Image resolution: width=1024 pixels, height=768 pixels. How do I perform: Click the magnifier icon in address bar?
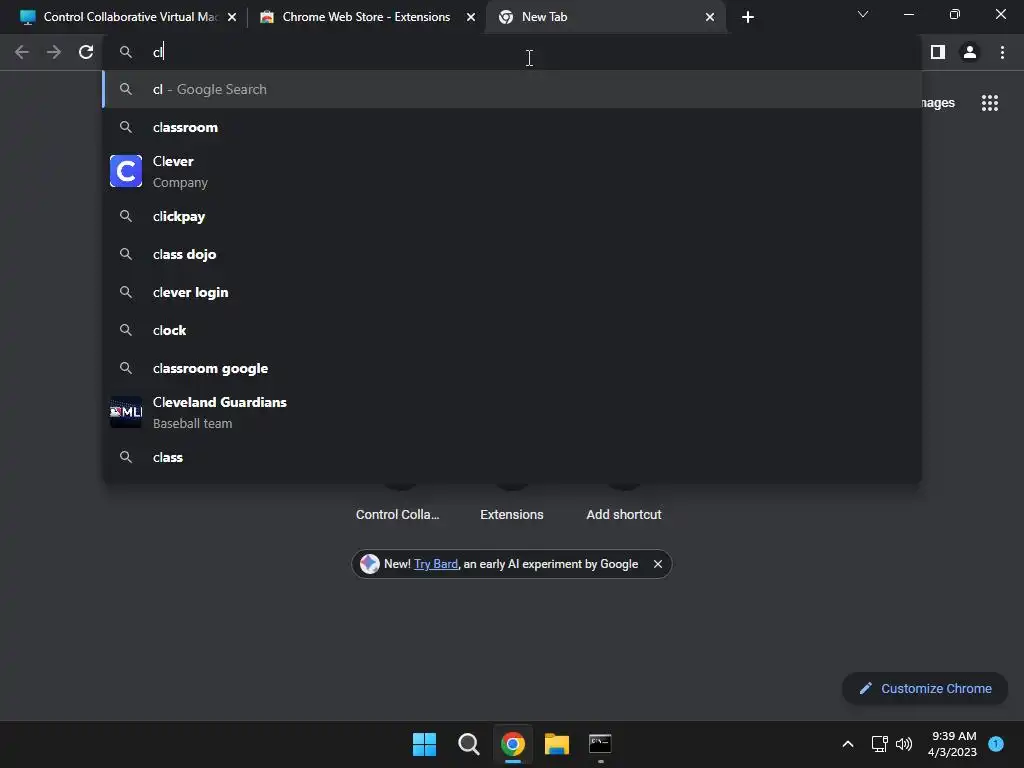pos(126,52)
